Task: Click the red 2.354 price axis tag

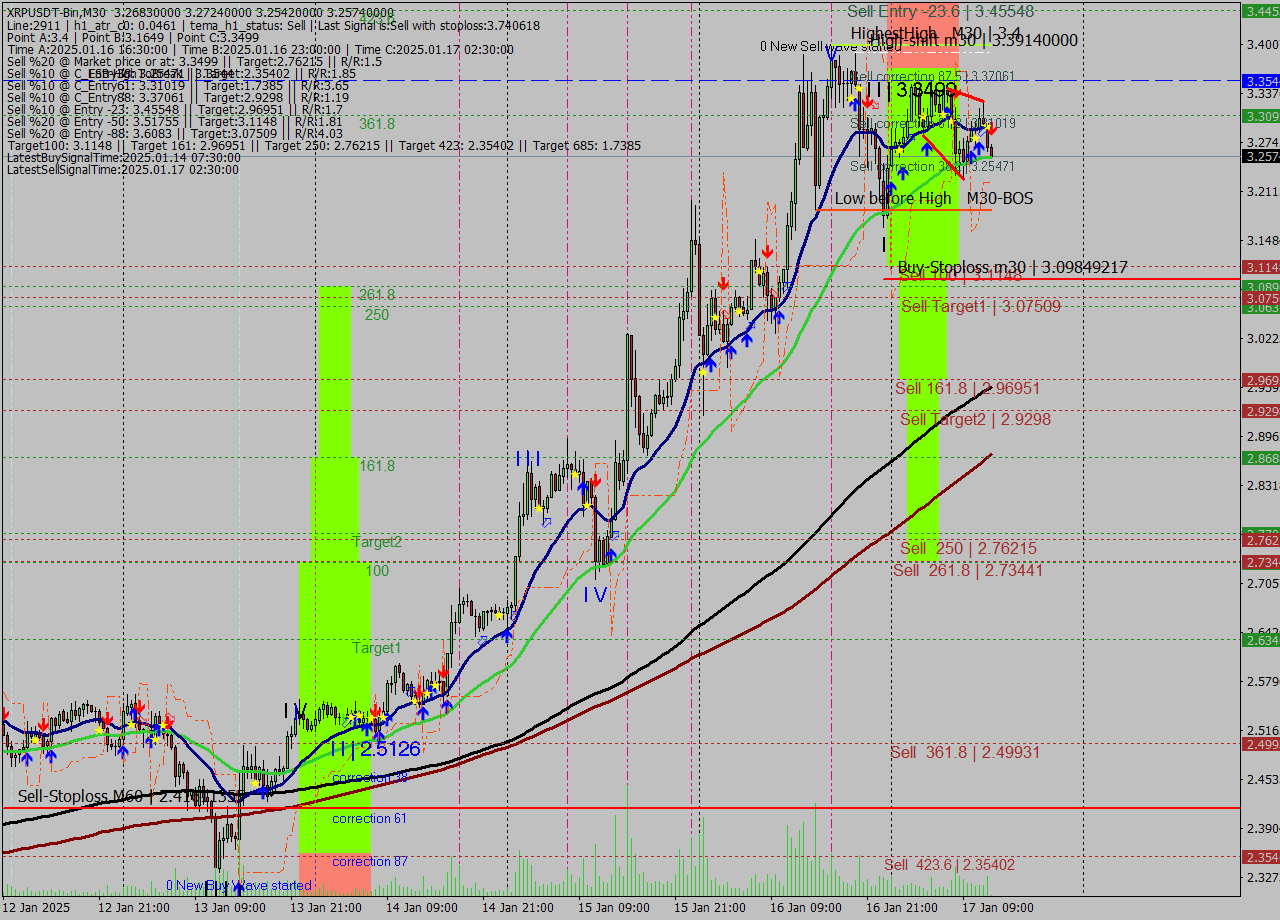Action: coord(1260,857)
